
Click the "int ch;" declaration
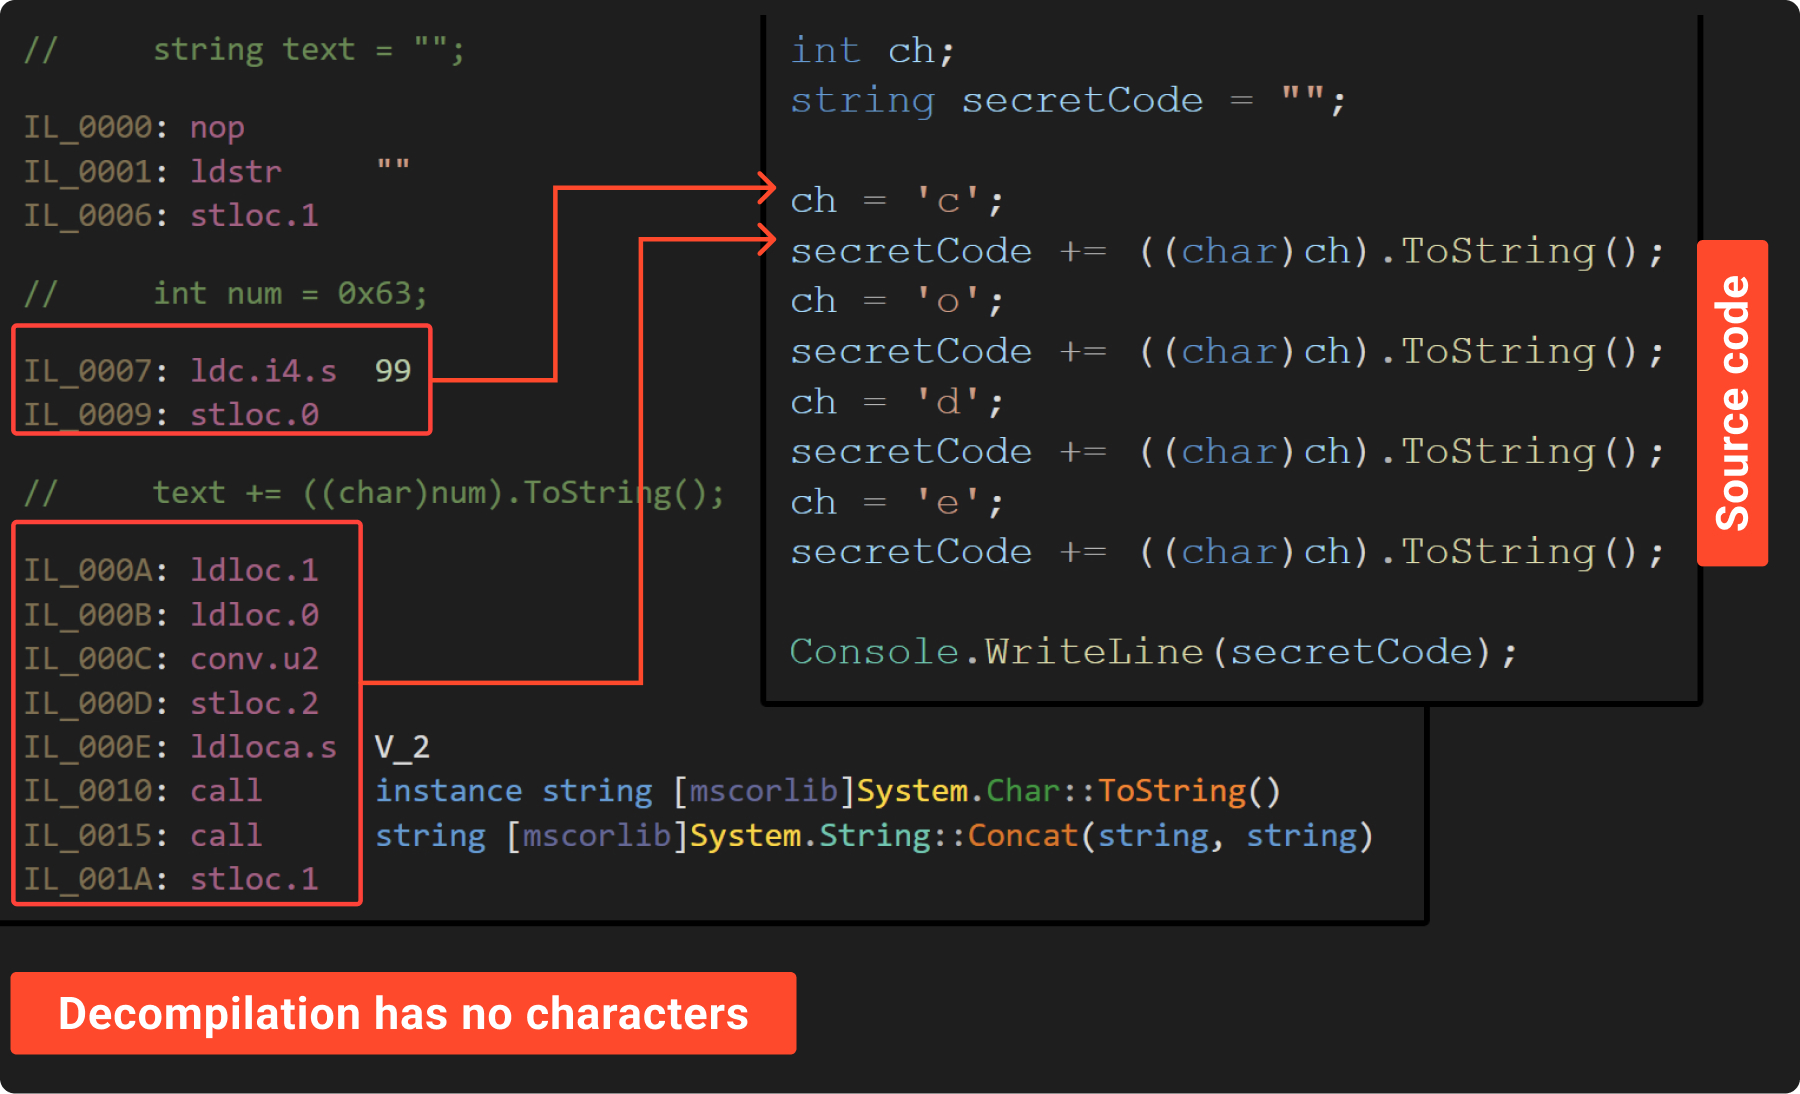click(x=872, y=51)
